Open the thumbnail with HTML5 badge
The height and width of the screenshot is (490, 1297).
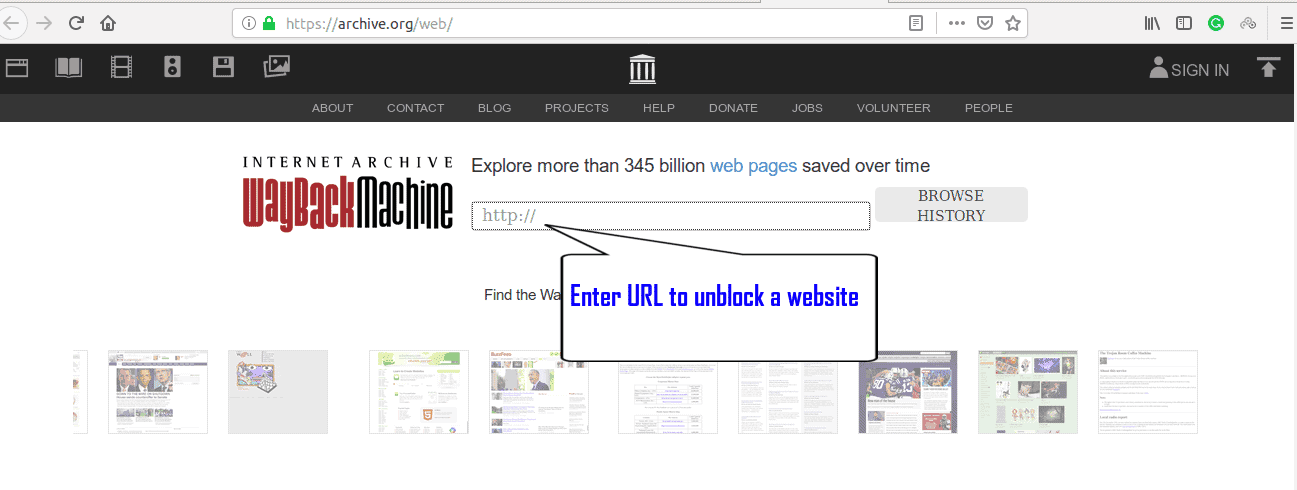pos(419,392)
